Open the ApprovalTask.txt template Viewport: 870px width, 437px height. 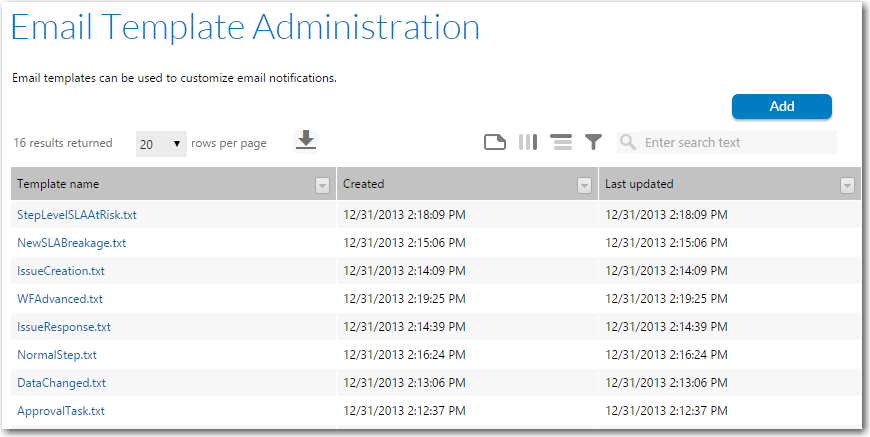[60, 411]
